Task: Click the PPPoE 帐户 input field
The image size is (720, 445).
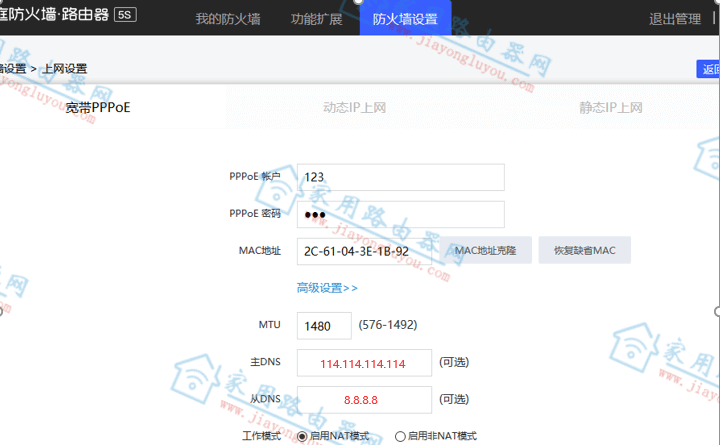Action: (400, 177)
